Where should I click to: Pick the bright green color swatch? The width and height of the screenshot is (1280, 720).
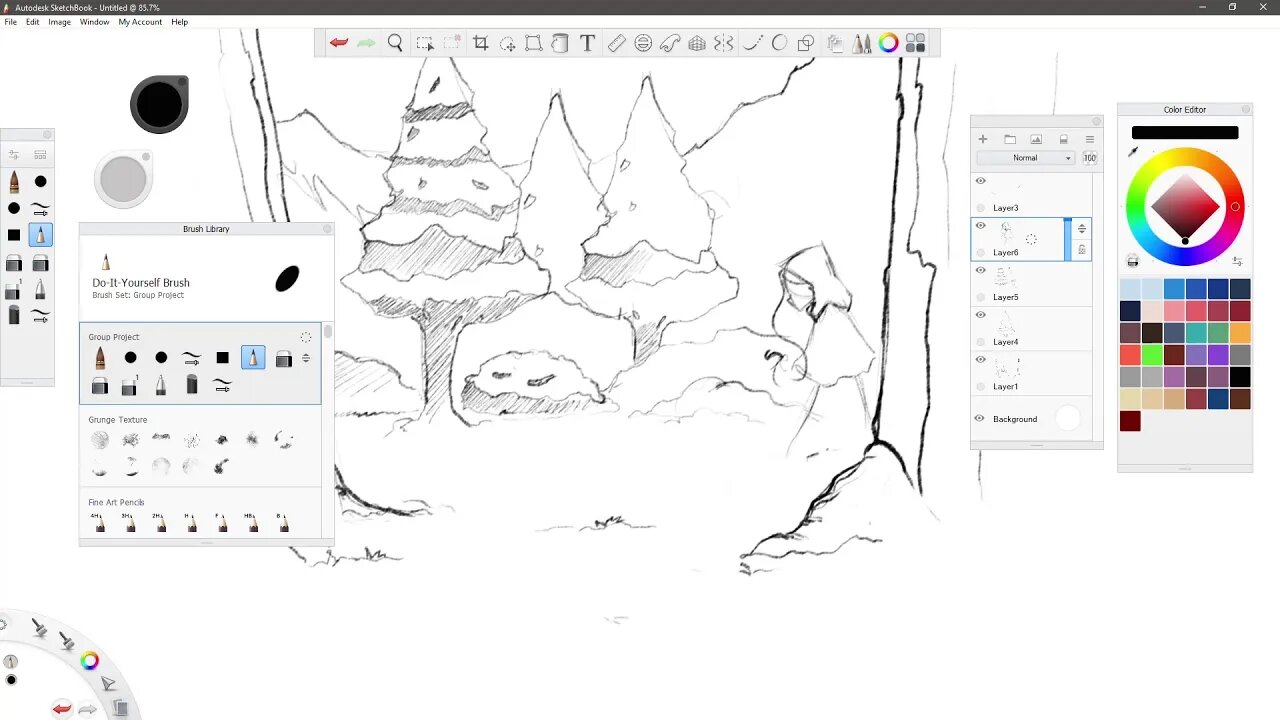point(1152,355)
